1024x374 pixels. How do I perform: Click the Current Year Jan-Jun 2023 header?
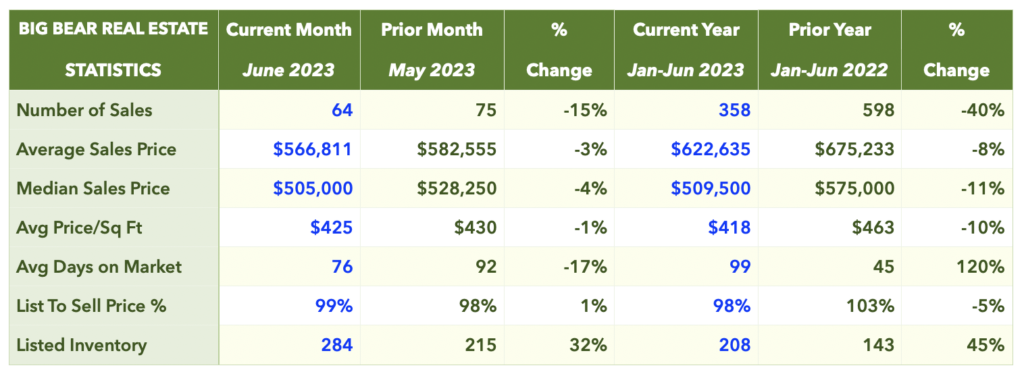(x=686, y=50)
